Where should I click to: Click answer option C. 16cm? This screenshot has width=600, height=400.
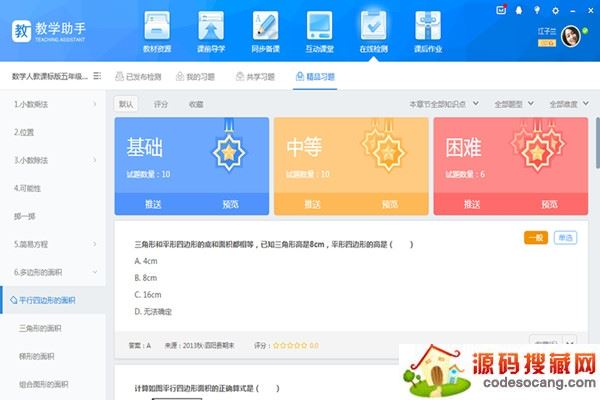click(x=148, y=295)
